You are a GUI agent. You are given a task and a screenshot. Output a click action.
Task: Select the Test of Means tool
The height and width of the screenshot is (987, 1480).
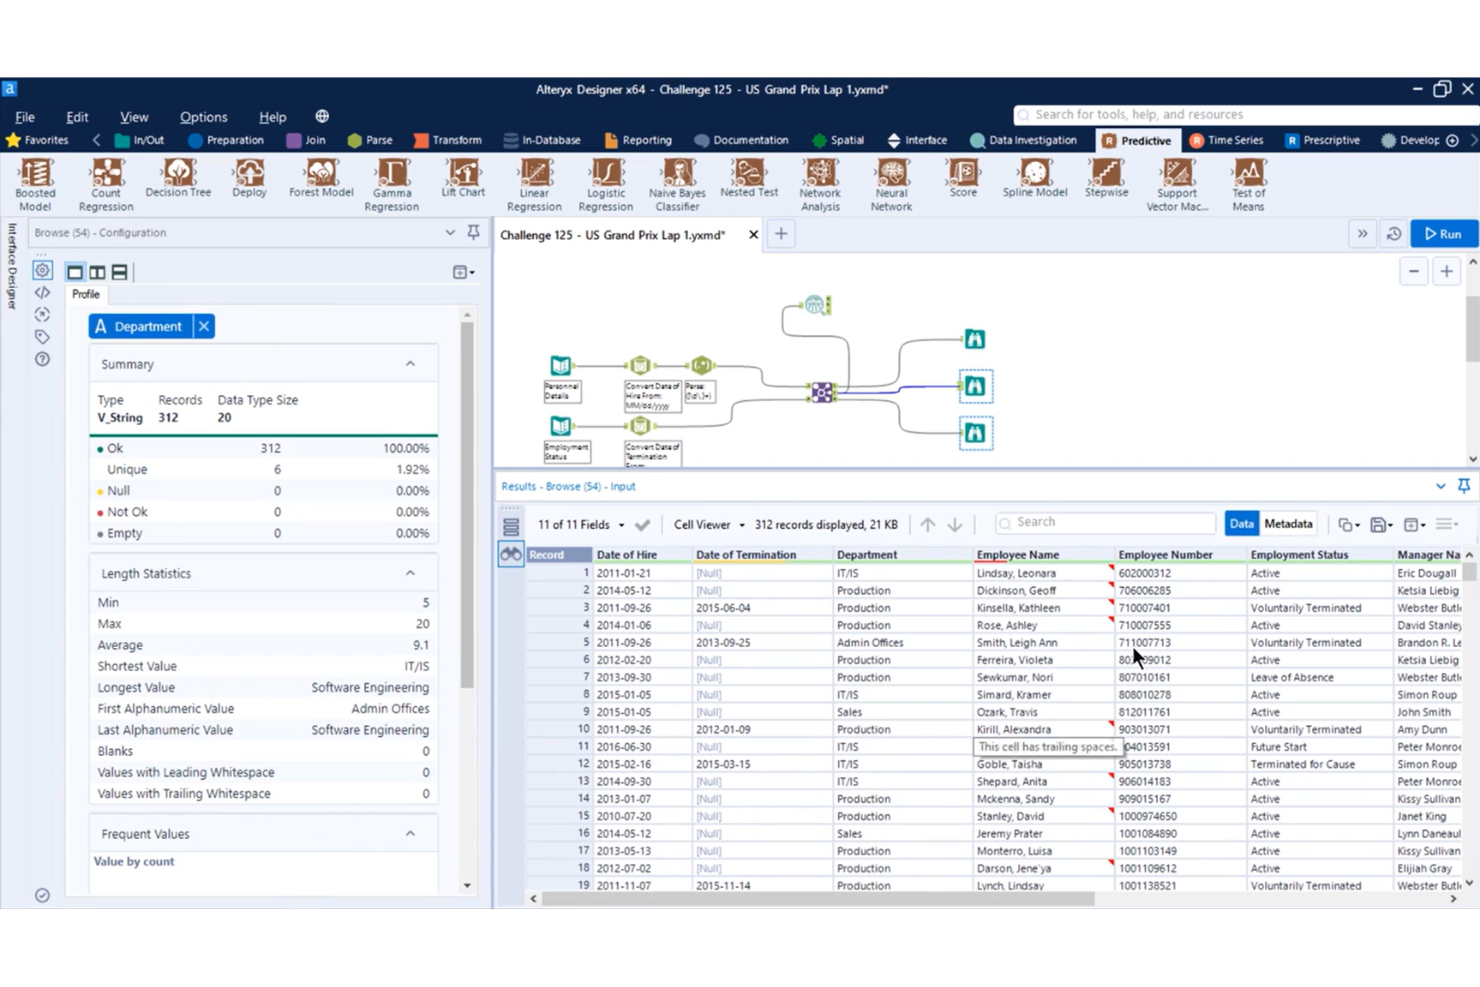1248,184
